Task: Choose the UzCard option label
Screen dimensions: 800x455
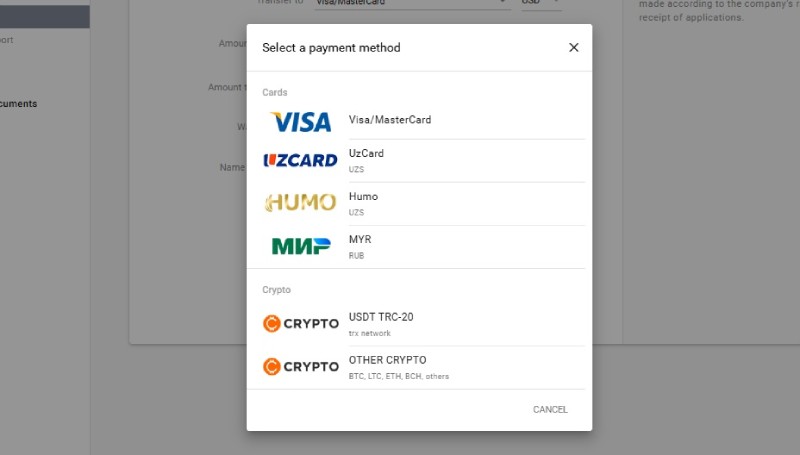Action: [x=366, y=154]
